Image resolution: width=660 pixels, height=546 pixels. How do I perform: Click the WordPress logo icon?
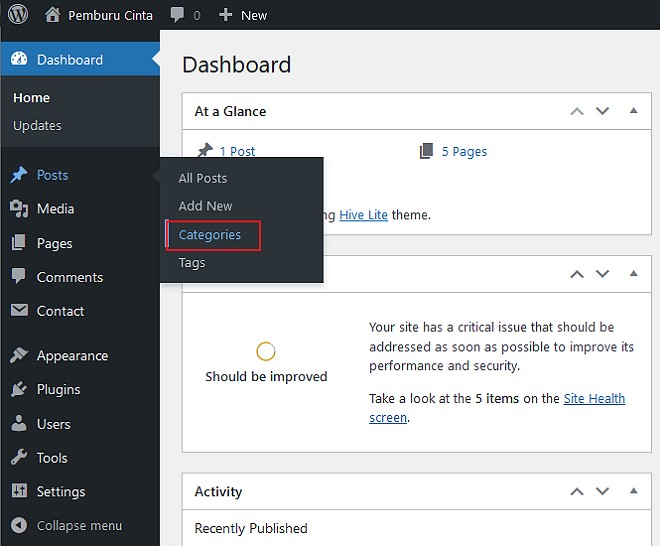(18, 15)
